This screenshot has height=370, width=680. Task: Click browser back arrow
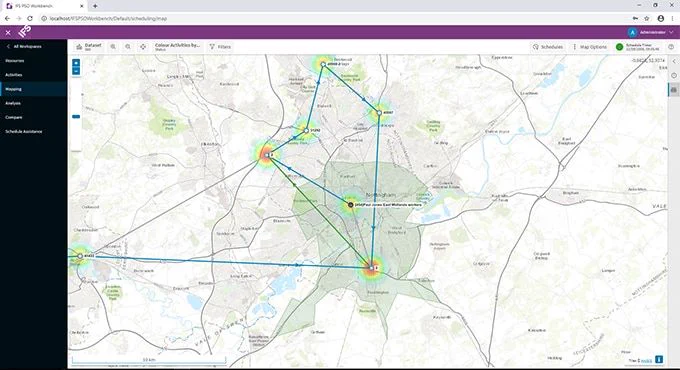(x=7, y=18)
